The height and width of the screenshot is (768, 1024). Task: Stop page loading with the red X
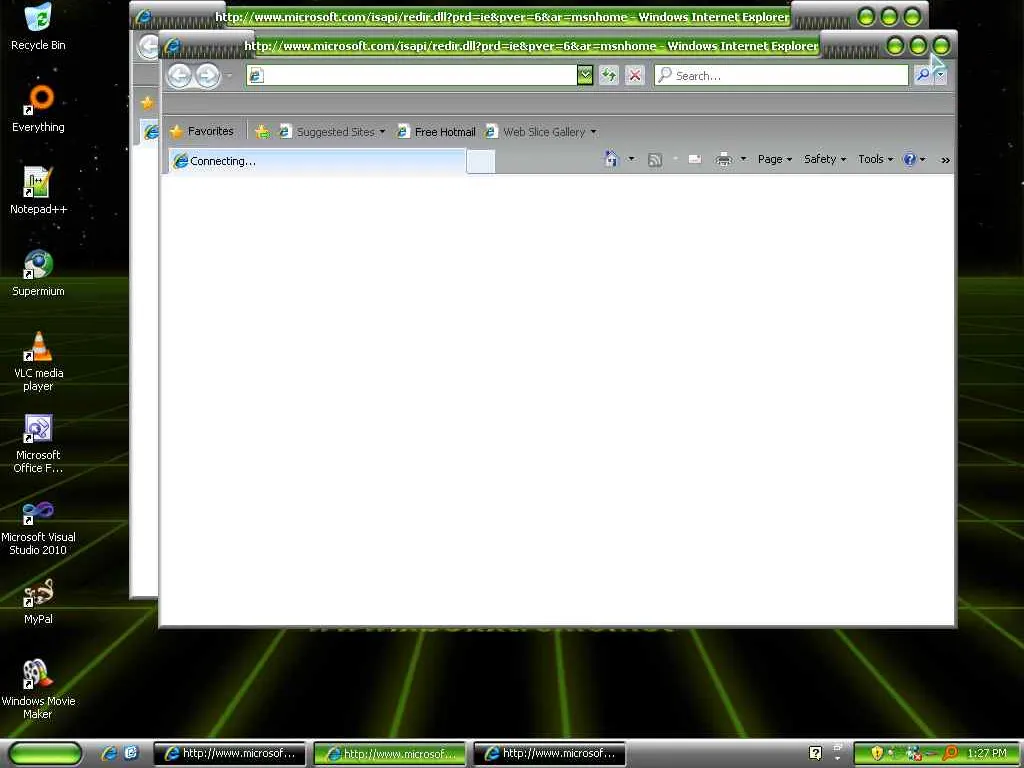pyautogui.click(x=634, y=75)
